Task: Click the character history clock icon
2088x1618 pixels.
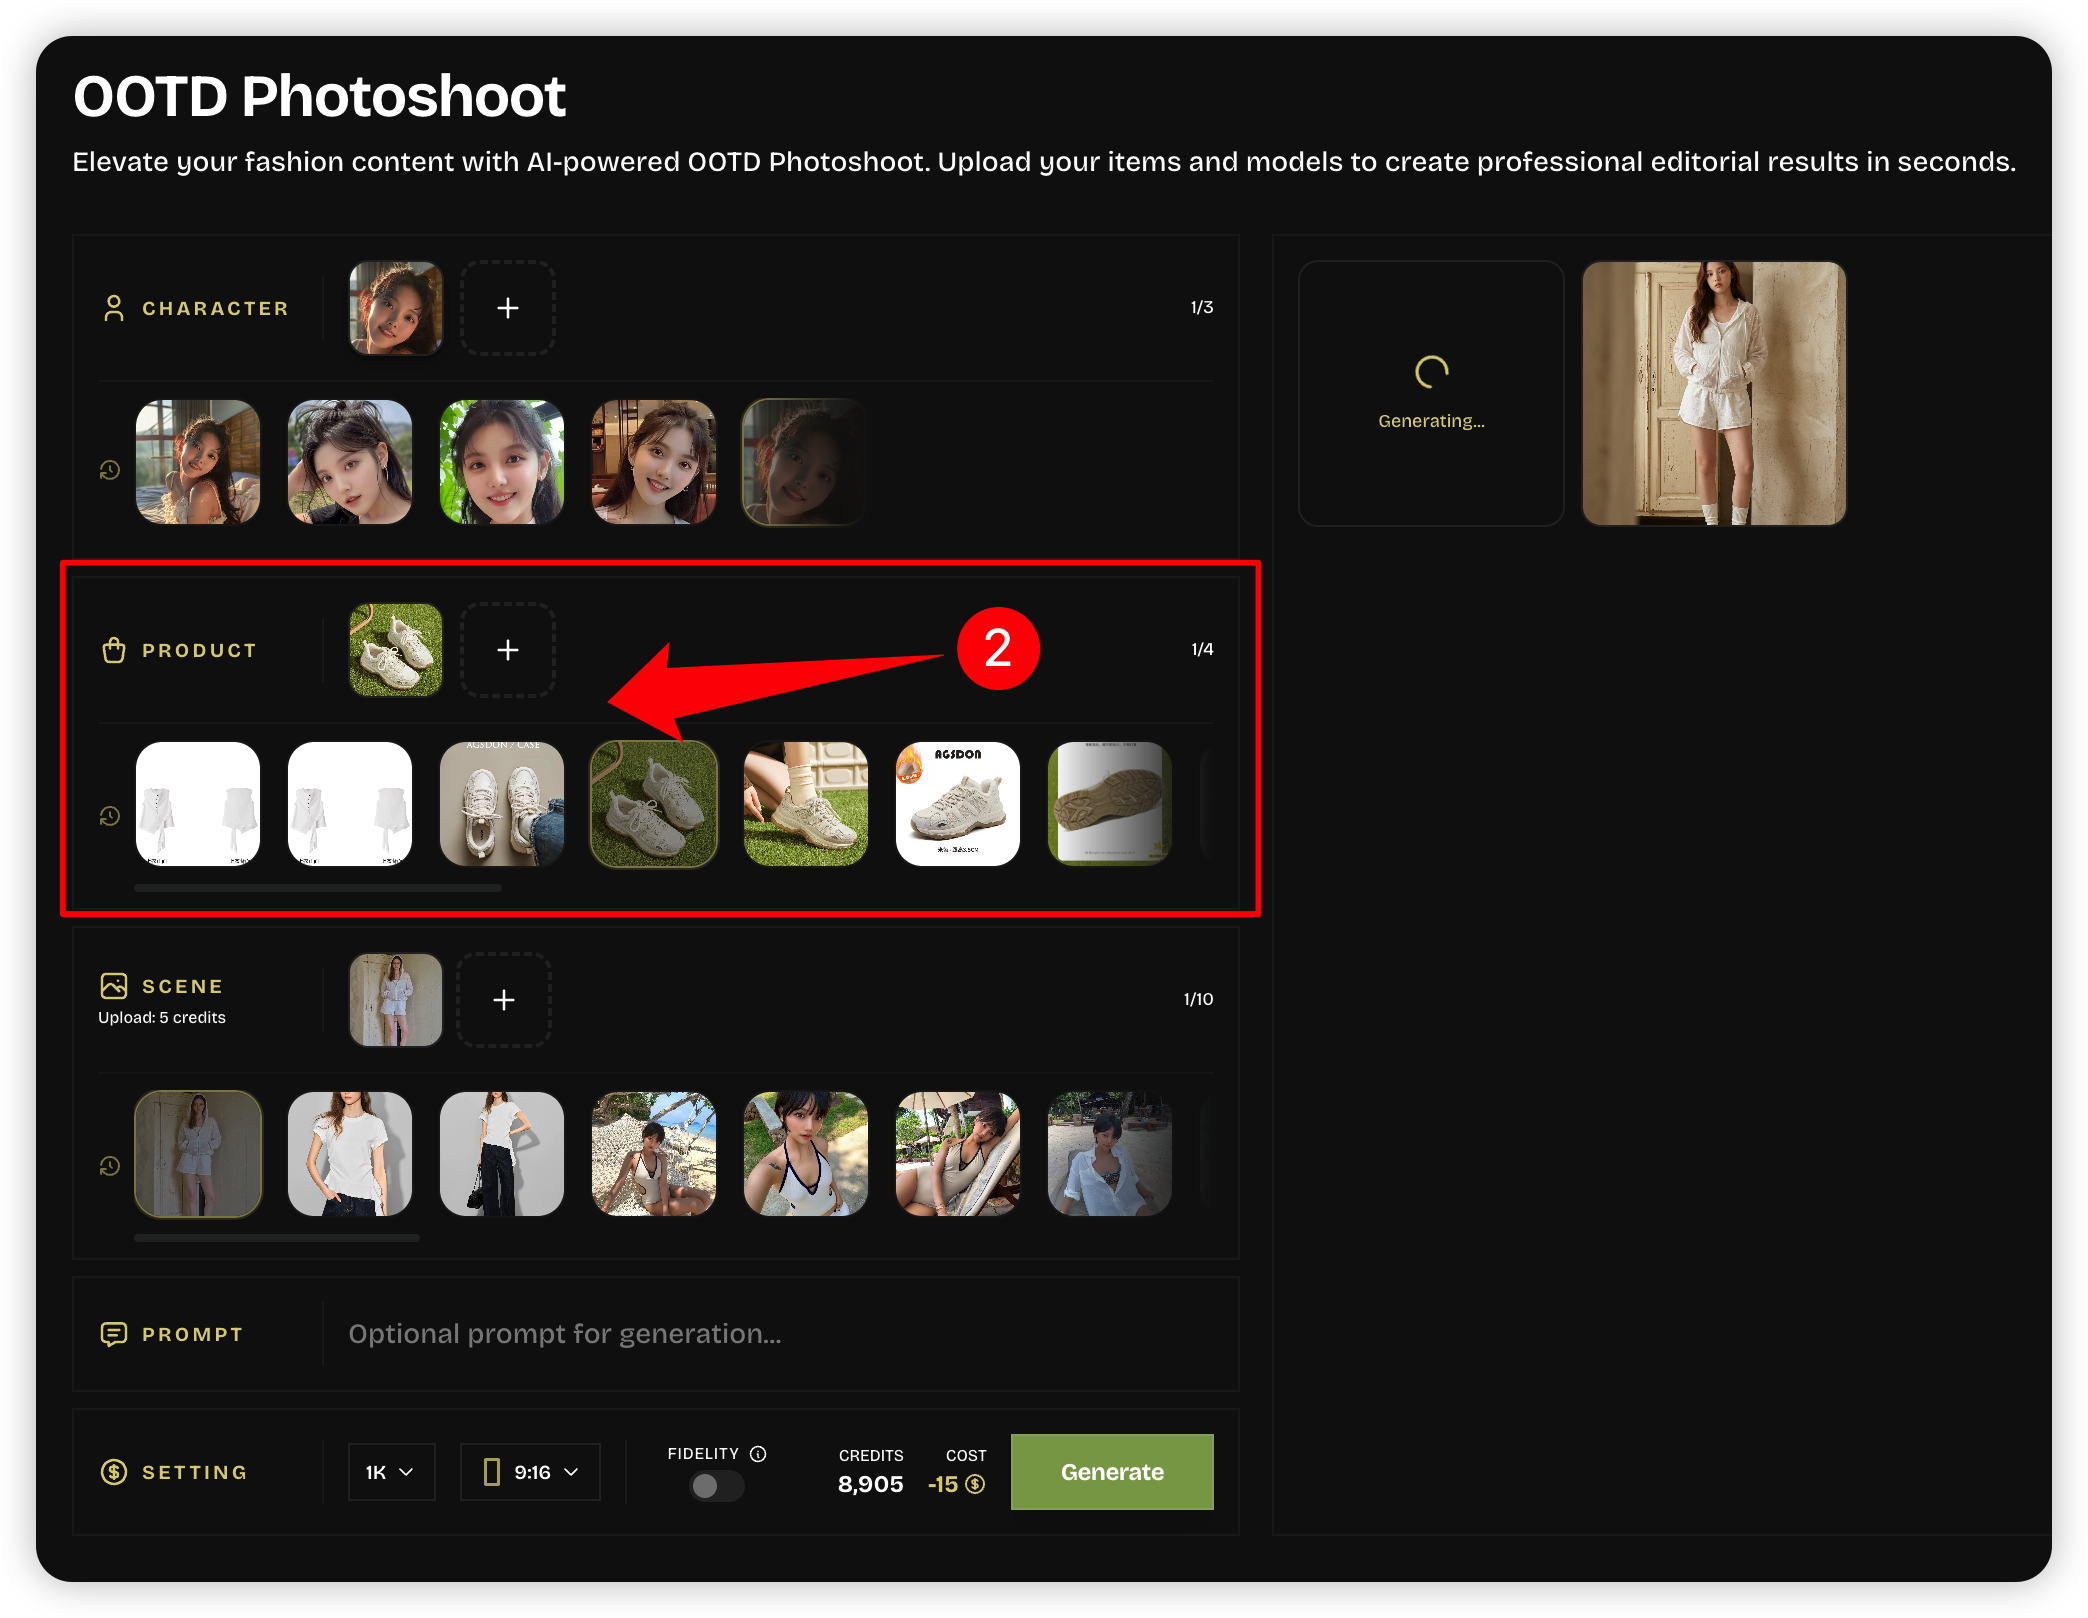Action: (110, 470)
